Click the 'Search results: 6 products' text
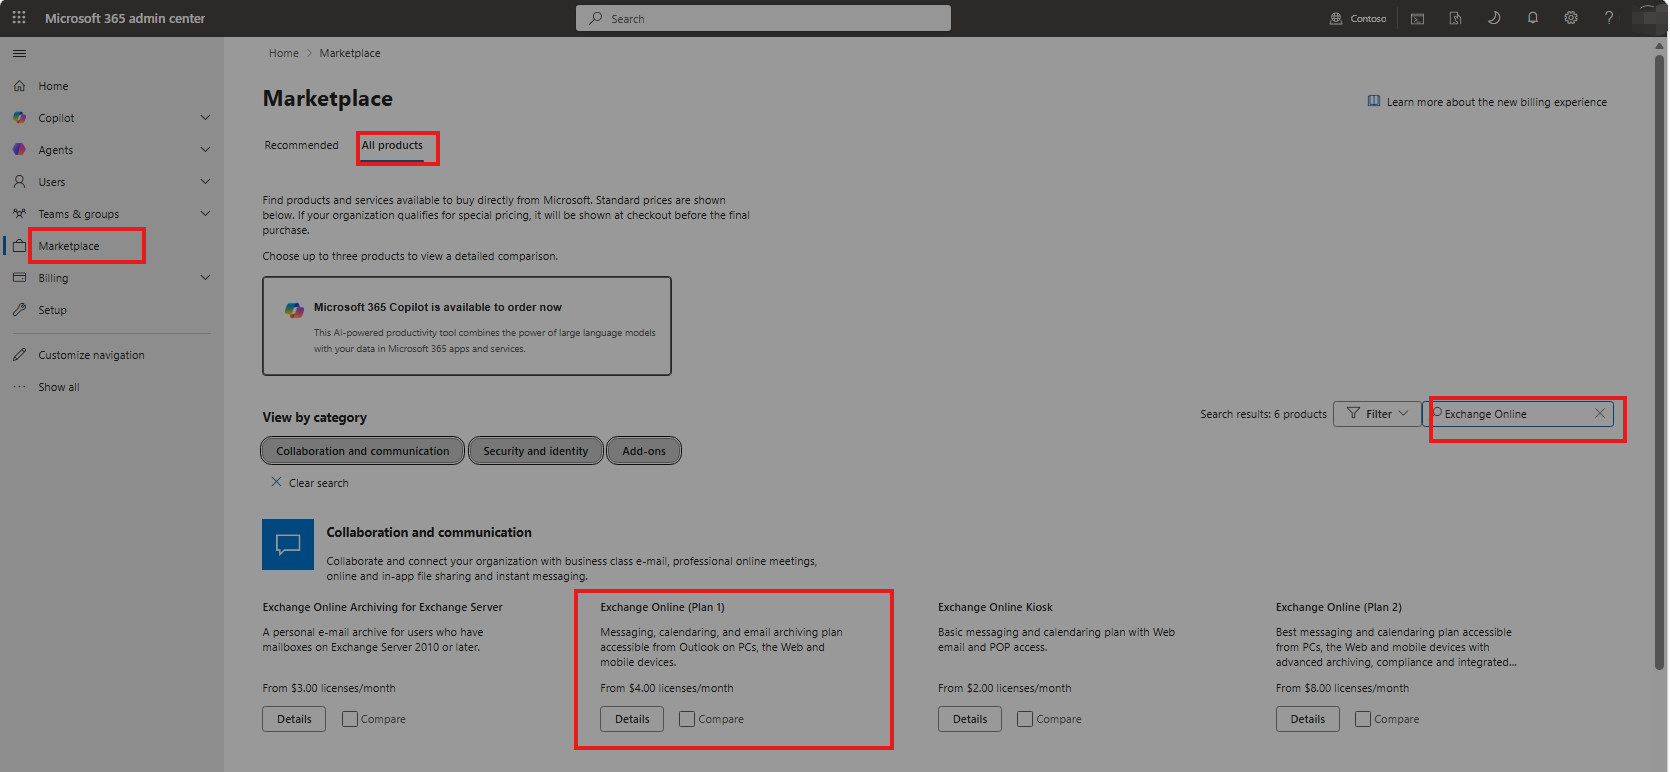 tap(1264, 414)
